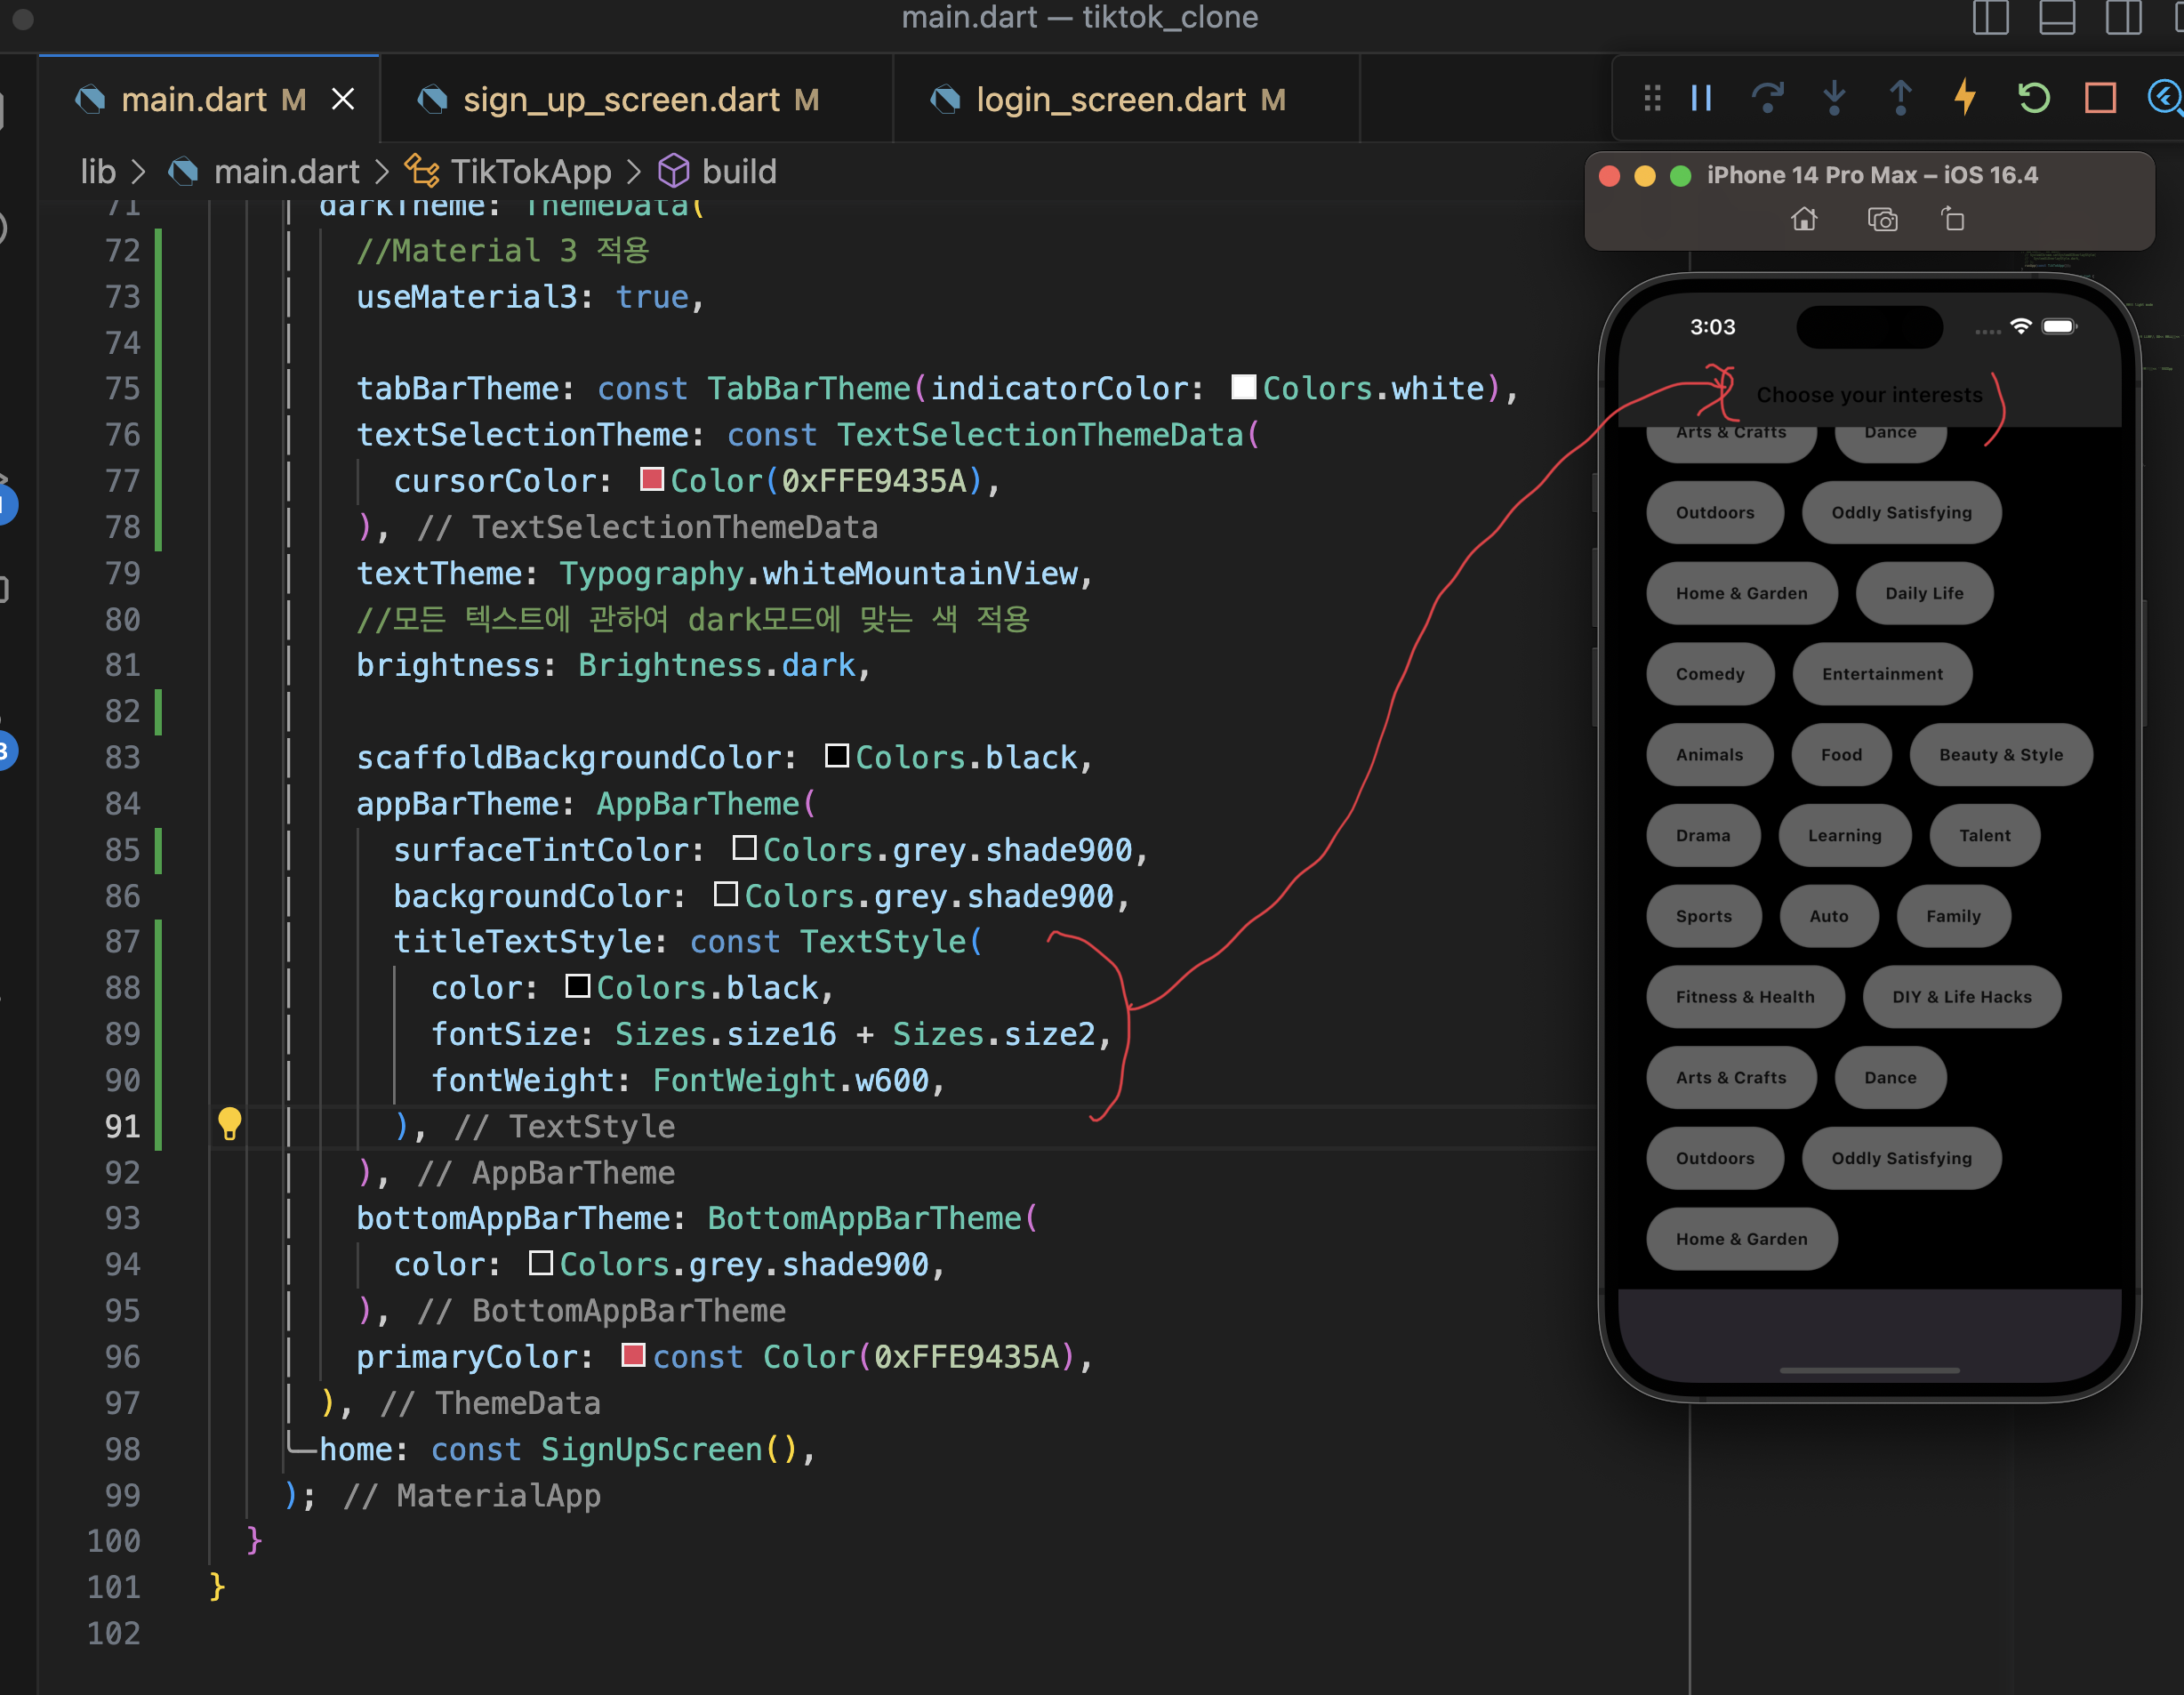Select the Oddly Satisfying interest chip
The image size is (2184, 1695).
pos(1900,513)
